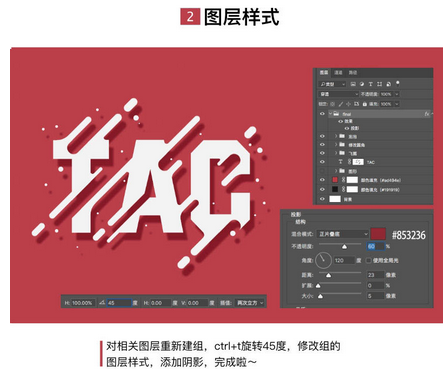The image size is (444, 369).
Task: Toggle visibility of 投影 drop shadow effect
Action: 346,128
